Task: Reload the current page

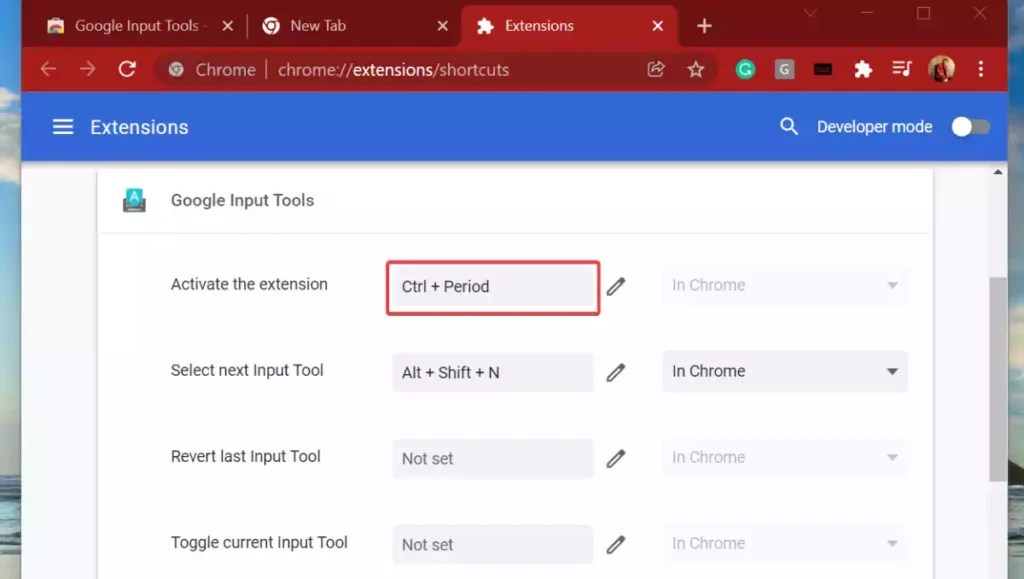Action: coord(127,69)
